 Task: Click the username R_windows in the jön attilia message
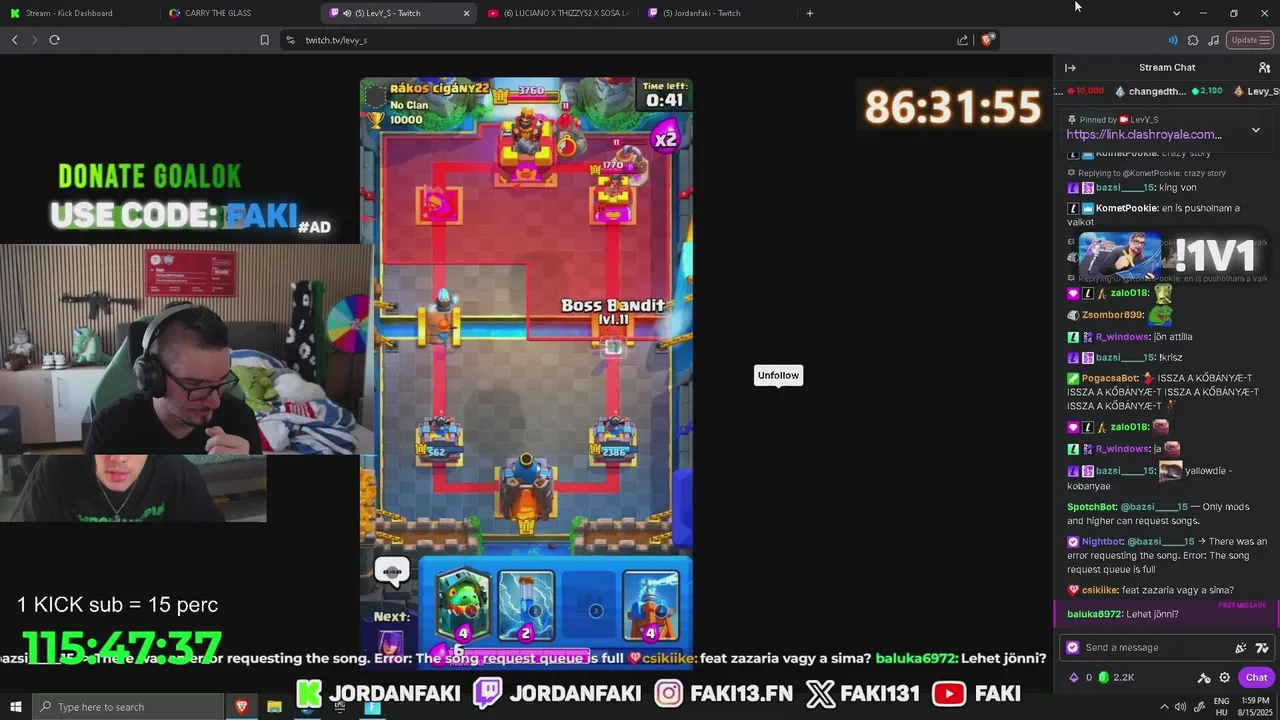(1122, 337)
